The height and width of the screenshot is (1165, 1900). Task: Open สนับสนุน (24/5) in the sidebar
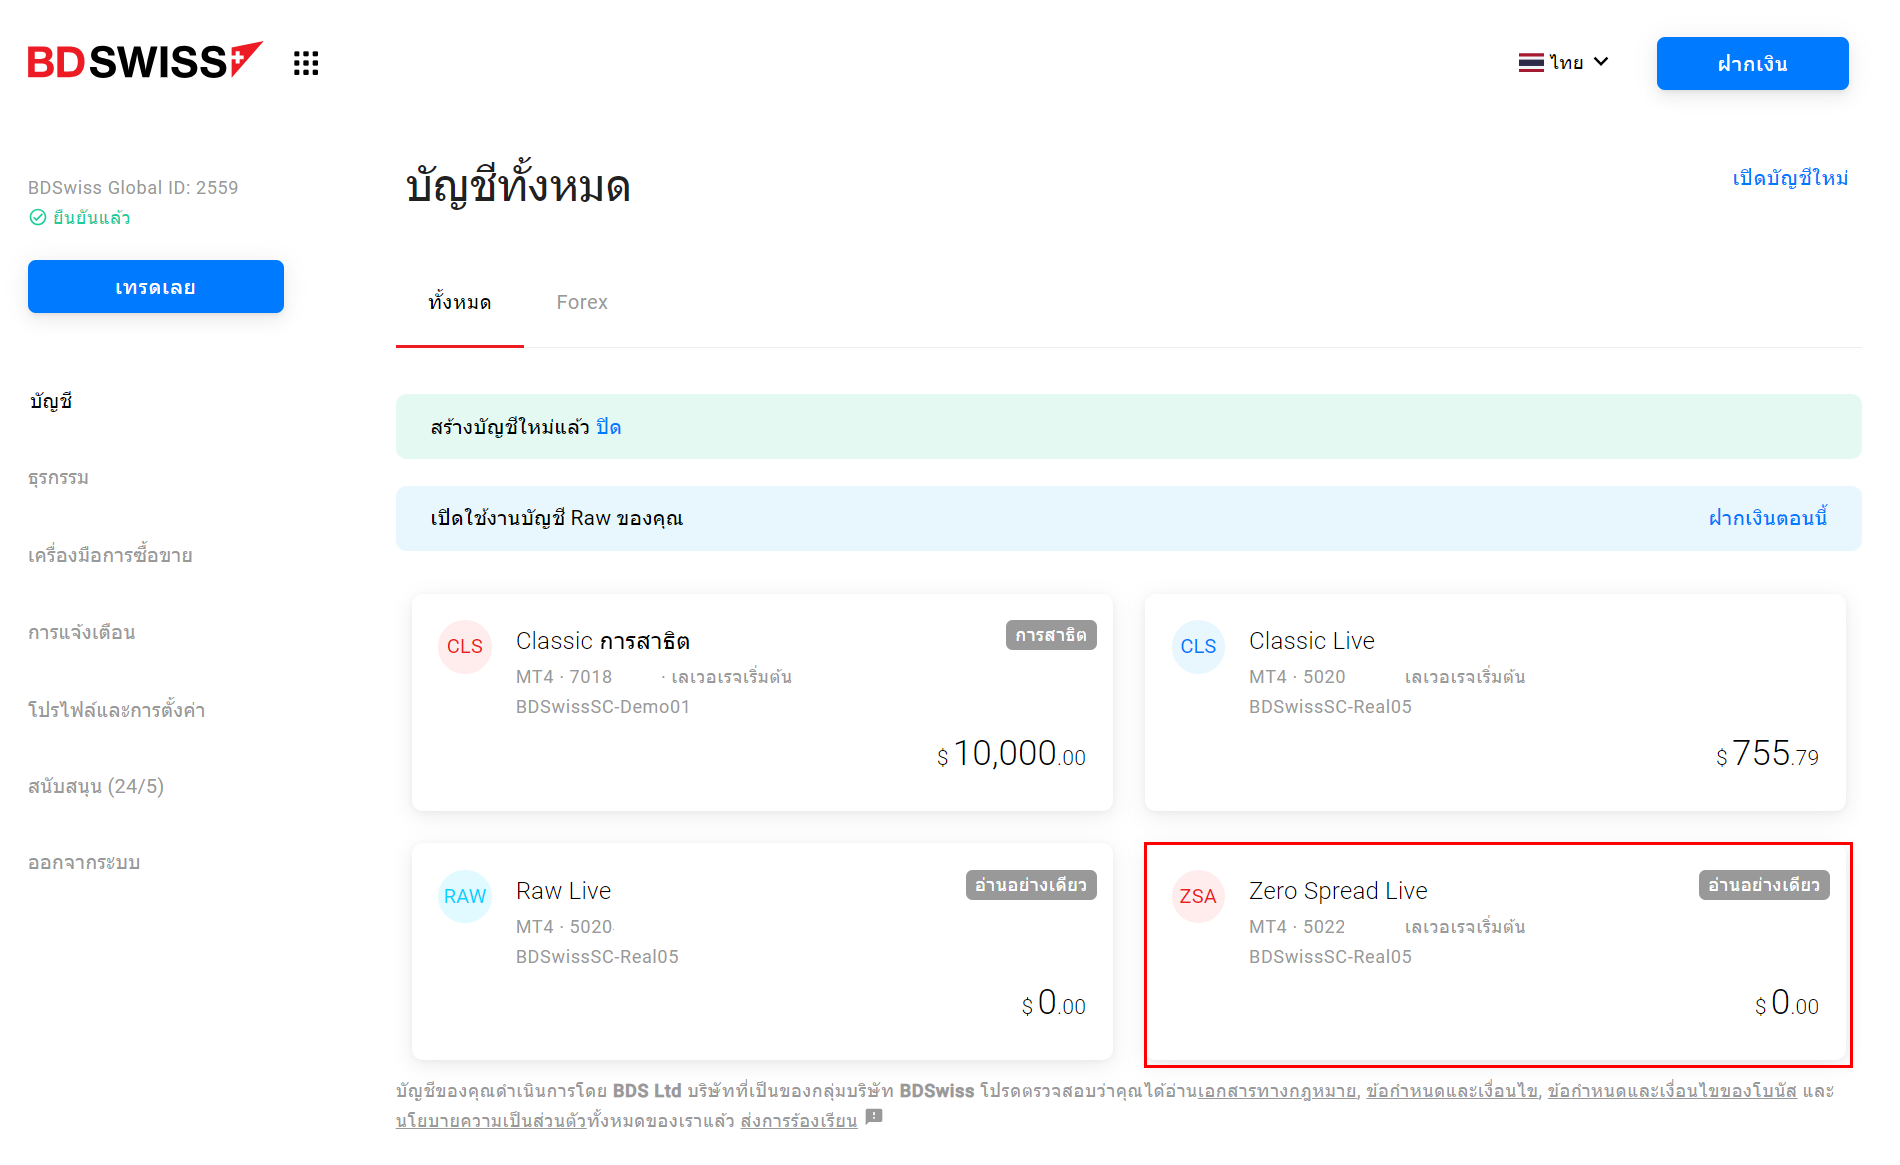coord(96,786)
